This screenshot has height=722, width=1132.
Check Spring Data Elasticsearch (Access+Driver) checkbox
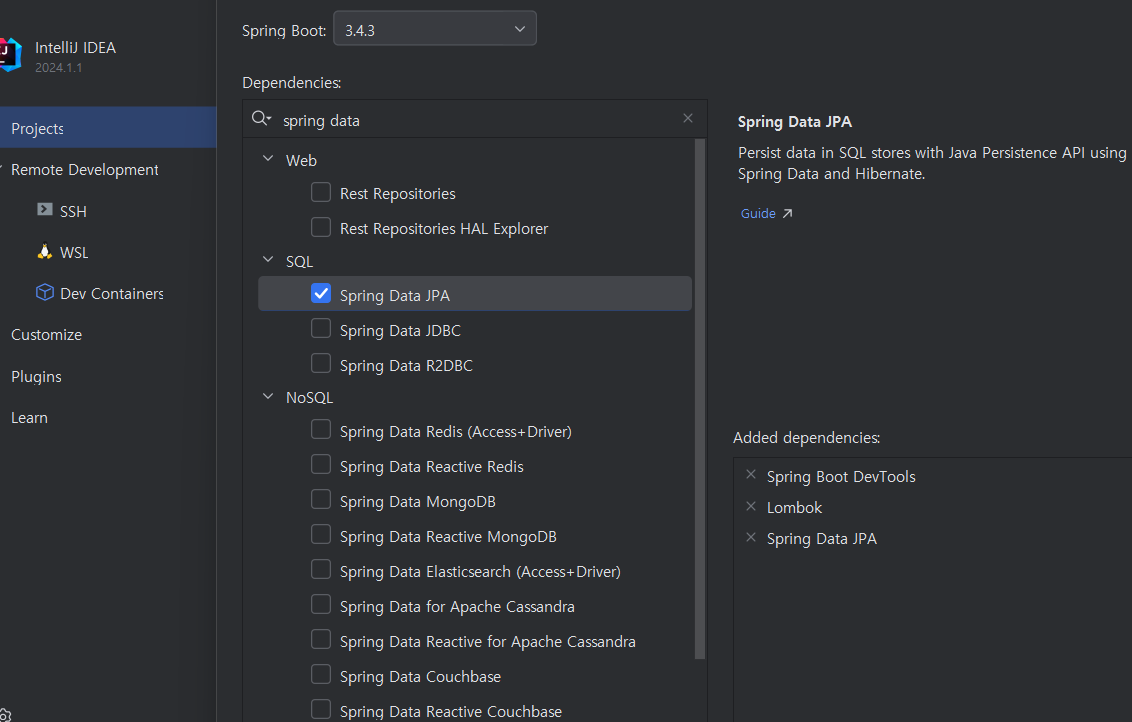click(321, 569)
